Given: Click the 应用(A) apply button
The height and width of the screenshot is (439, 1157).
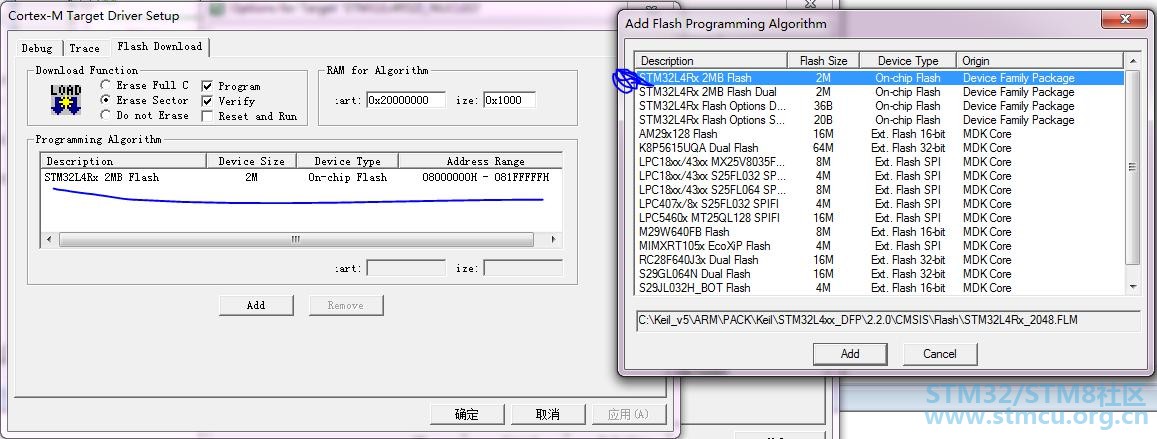Looking at the screenshot, I should tap(628, 415).
